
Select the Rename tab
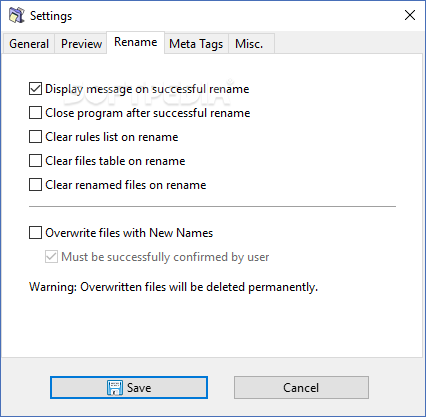135,42
